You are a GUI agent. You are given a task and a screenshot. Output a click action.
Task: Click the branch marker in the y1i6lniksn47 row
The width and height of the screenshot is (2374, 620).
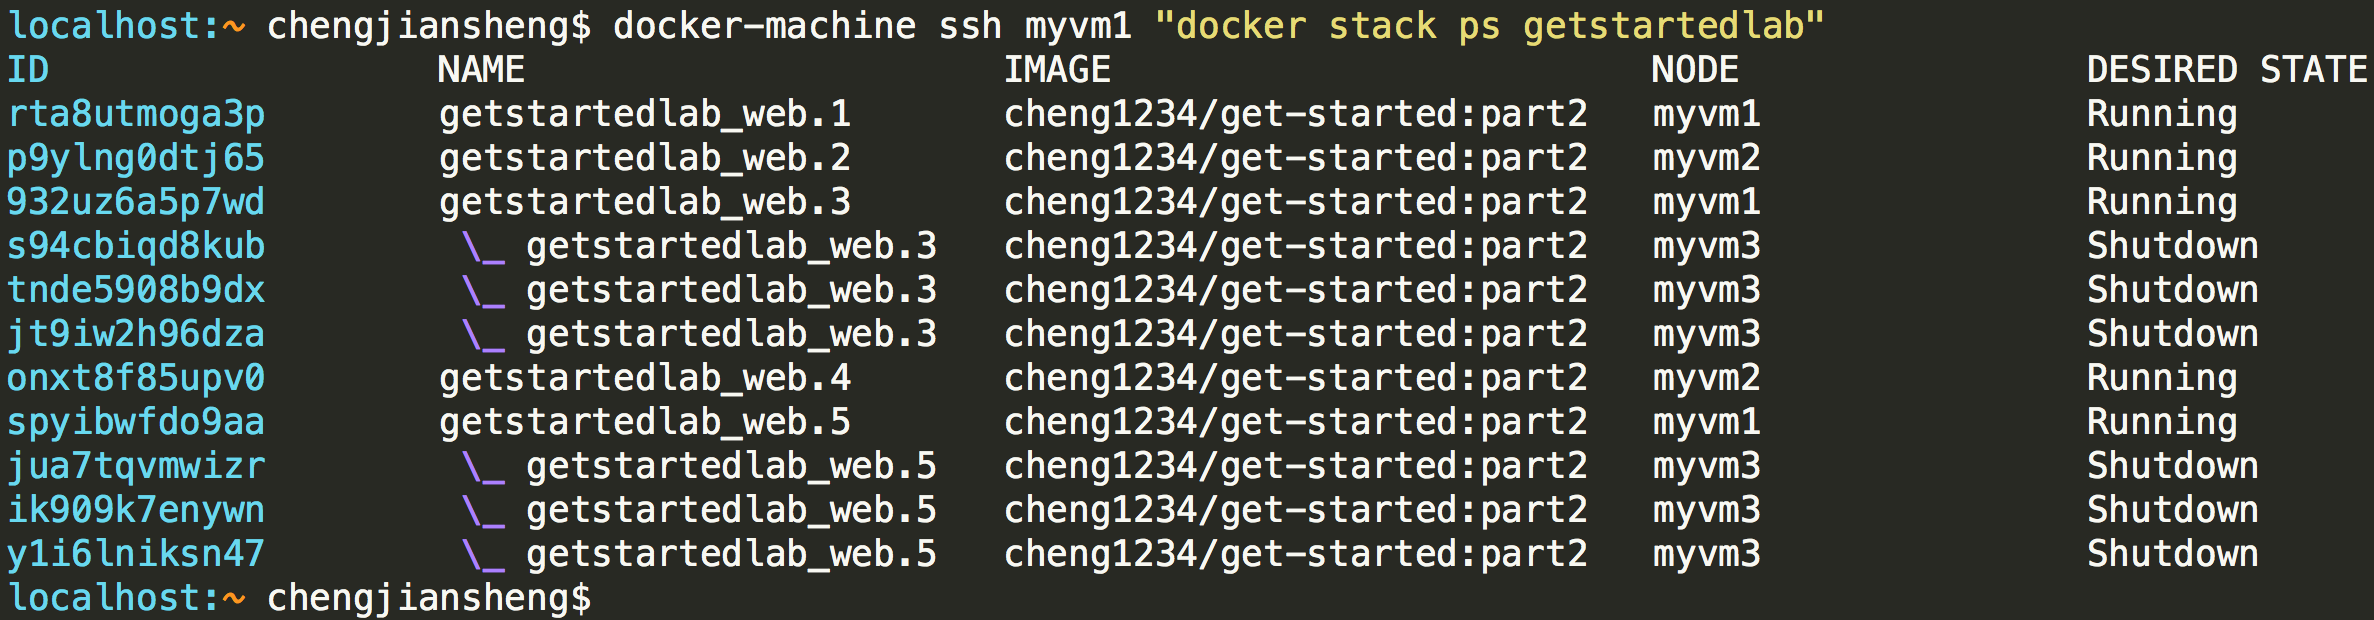(483, 555)
